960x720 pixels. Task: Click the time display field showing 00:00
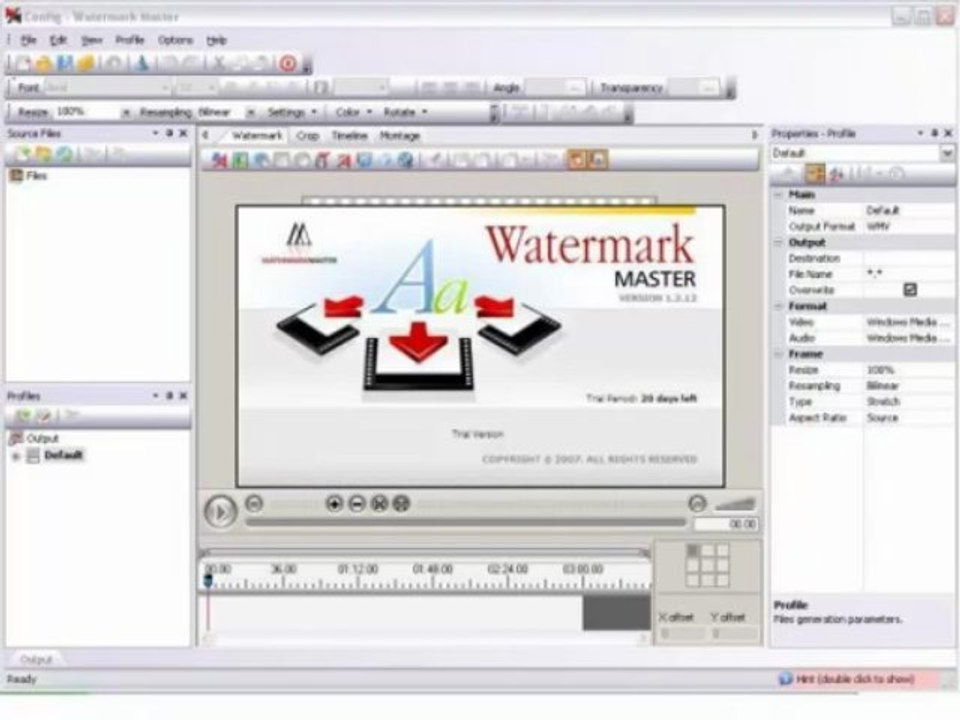(726, 524)
